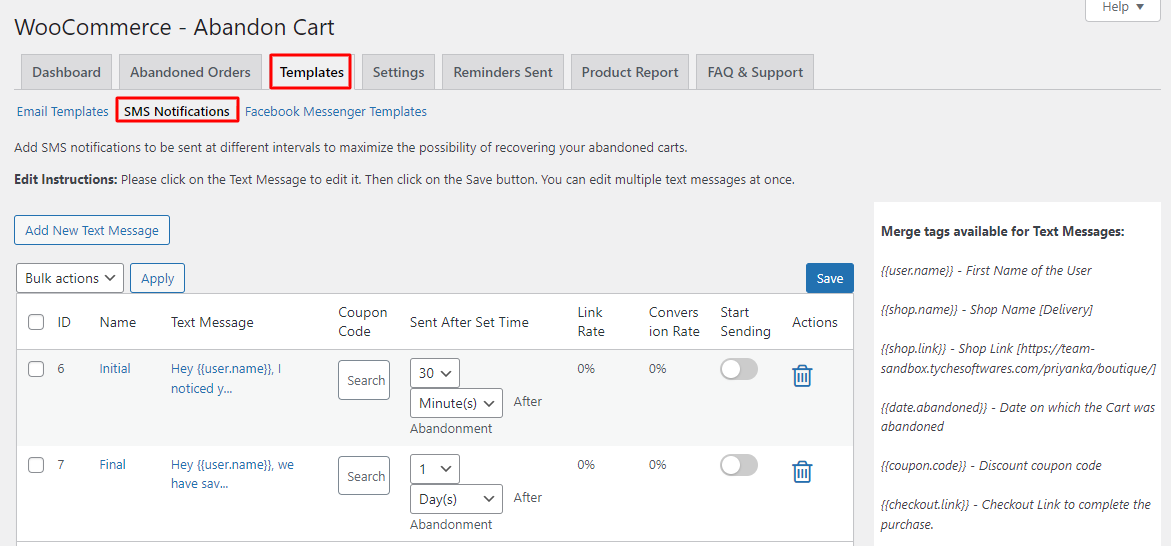Check the select-all checkbox in table header
This screenshot has height=546, width=1171.
pos(36,322)
